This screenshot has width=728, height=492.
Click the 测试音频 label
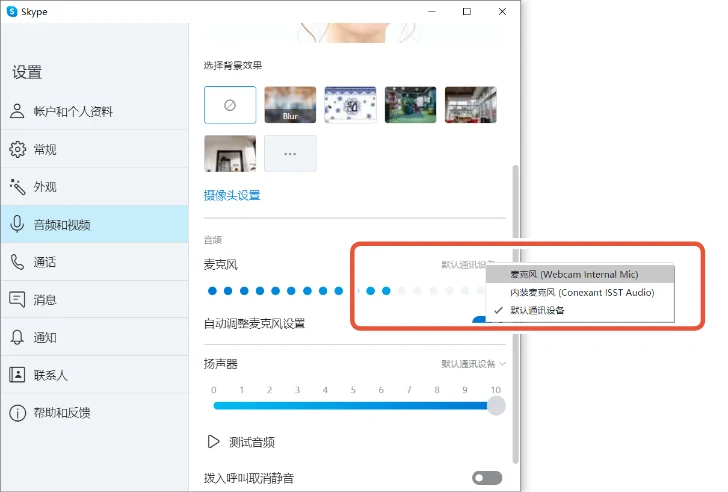(x=252, y=442)
